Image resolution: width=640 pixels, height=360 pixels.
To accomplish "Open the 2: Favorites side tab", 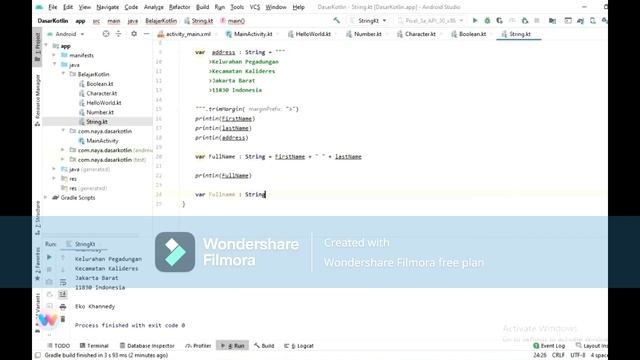I will tap(38, 264).
